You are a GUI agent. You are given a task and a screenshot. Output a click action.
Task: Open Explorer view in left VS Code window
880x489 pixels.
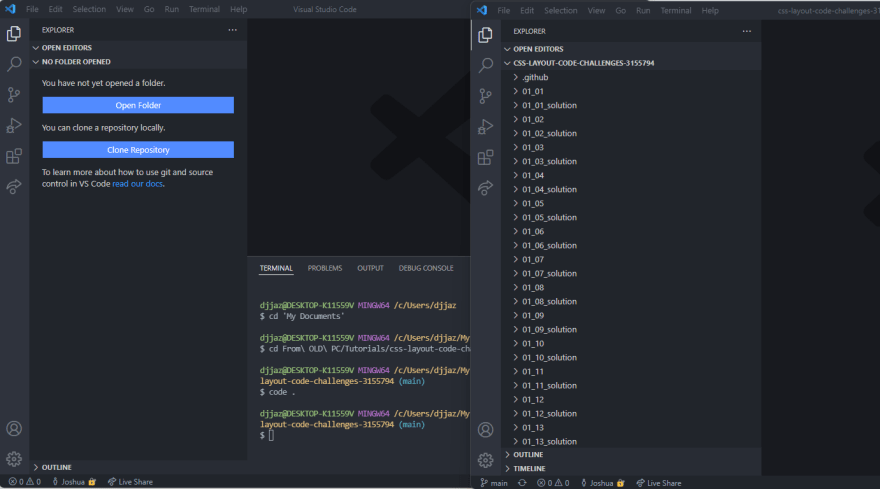14,34
